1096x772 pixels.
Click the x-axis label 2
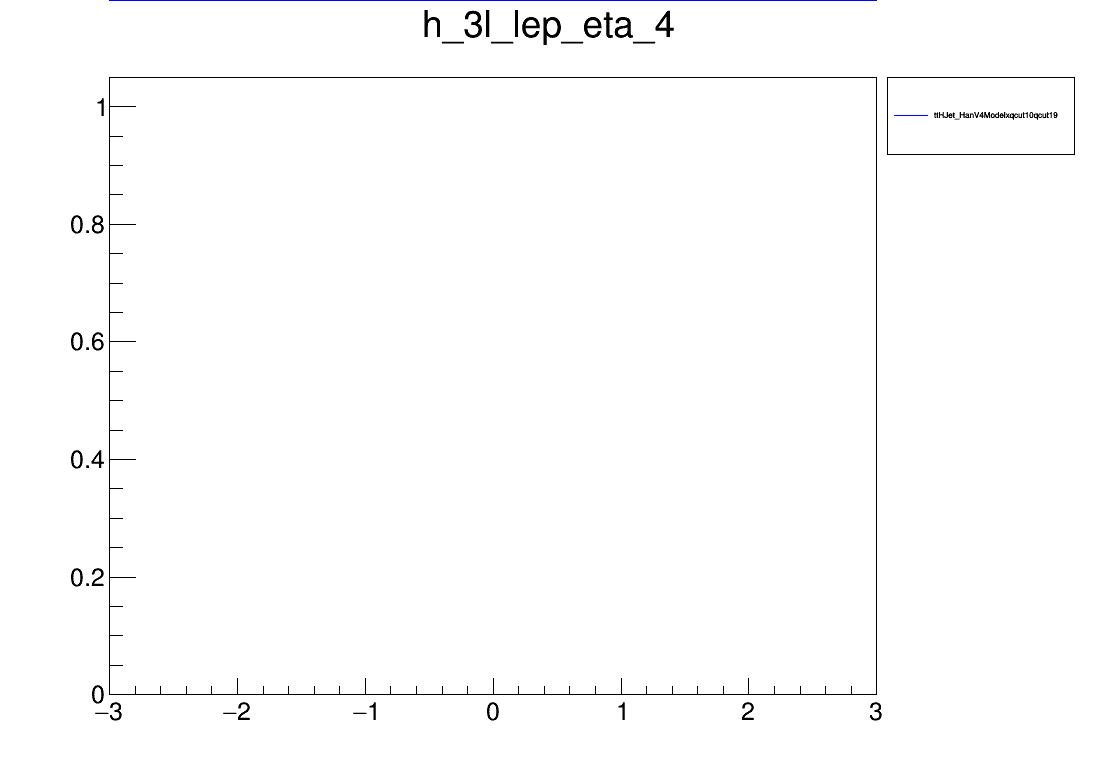click(x=748, y=713)
